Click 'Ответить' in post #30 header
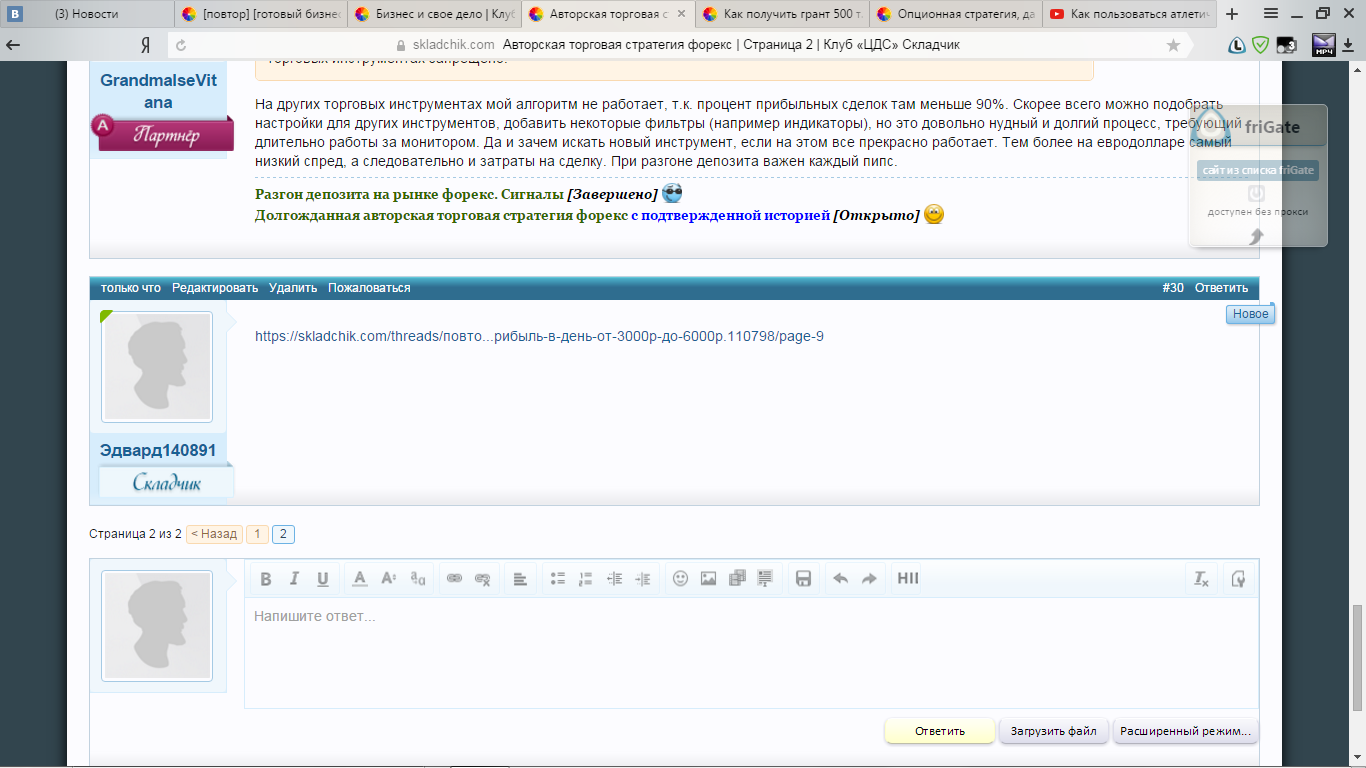This screenshot has height=768, width=1366. click(1221, 288)
